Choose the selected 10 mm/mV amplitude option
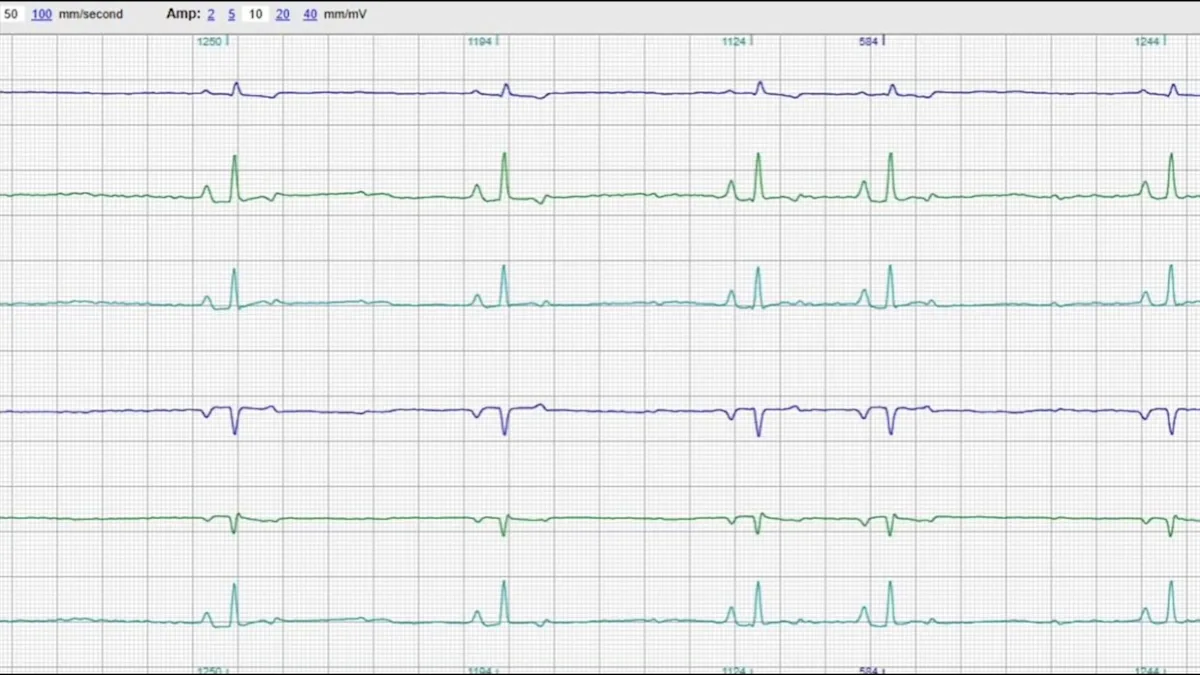The image size is (1200, 675). click(x=256, y=15)
